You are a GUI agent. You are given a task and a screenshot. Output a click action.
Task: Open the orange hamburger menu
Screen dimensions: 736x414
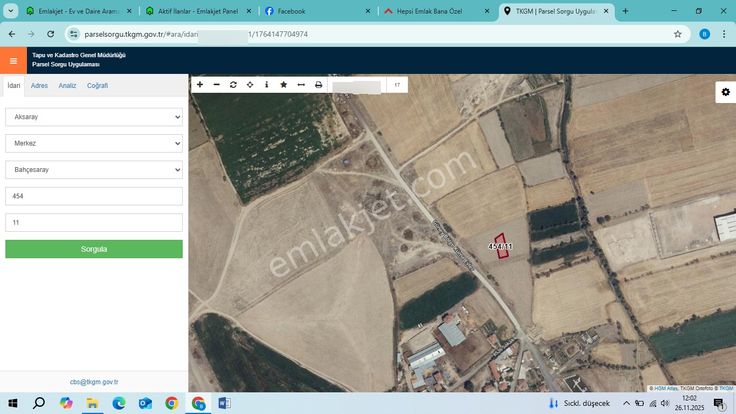tap(14, 61)
